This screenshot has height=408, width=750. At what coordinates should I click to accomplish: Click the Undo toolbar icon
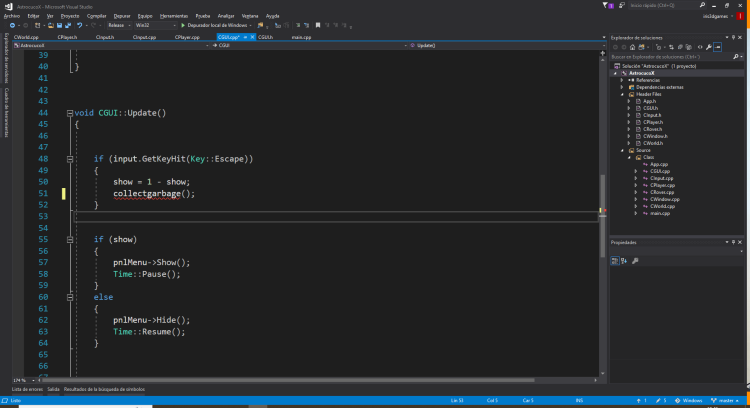78,25
